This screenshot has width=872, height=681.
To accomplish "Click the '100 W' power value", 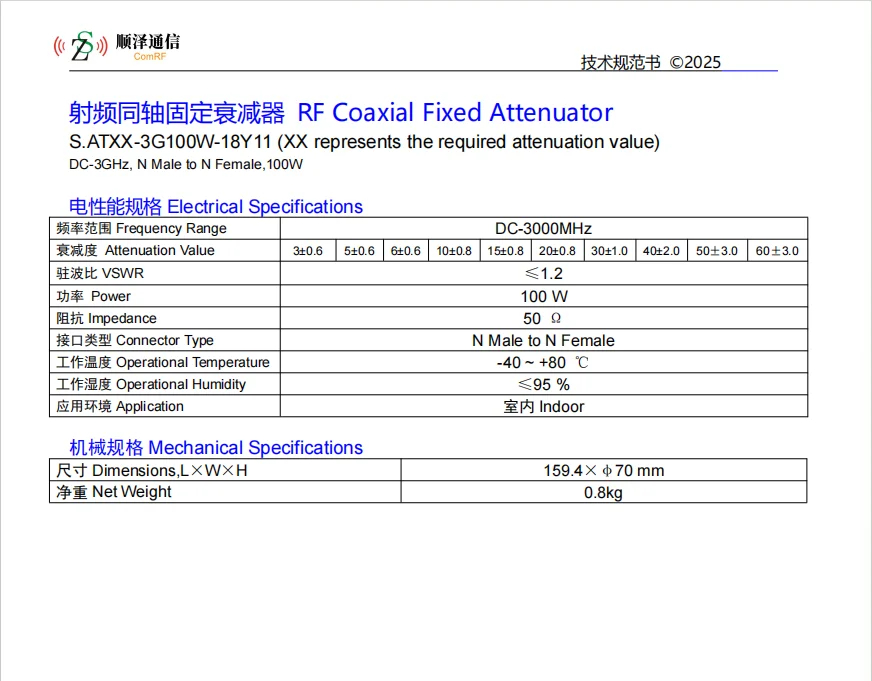I will coord(543,296).
